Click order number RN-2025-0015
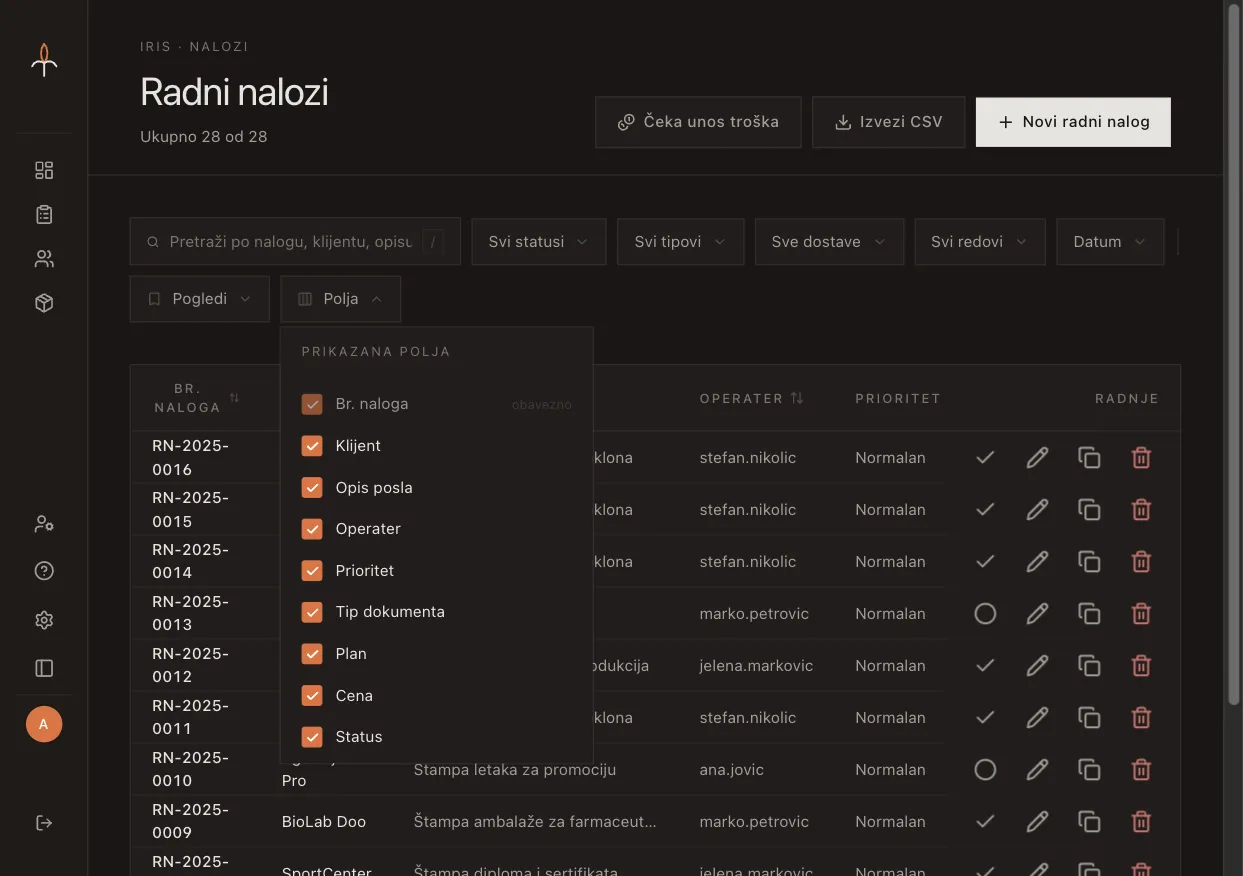Viewport: 1243px width, 876px height. coord(191,509)
